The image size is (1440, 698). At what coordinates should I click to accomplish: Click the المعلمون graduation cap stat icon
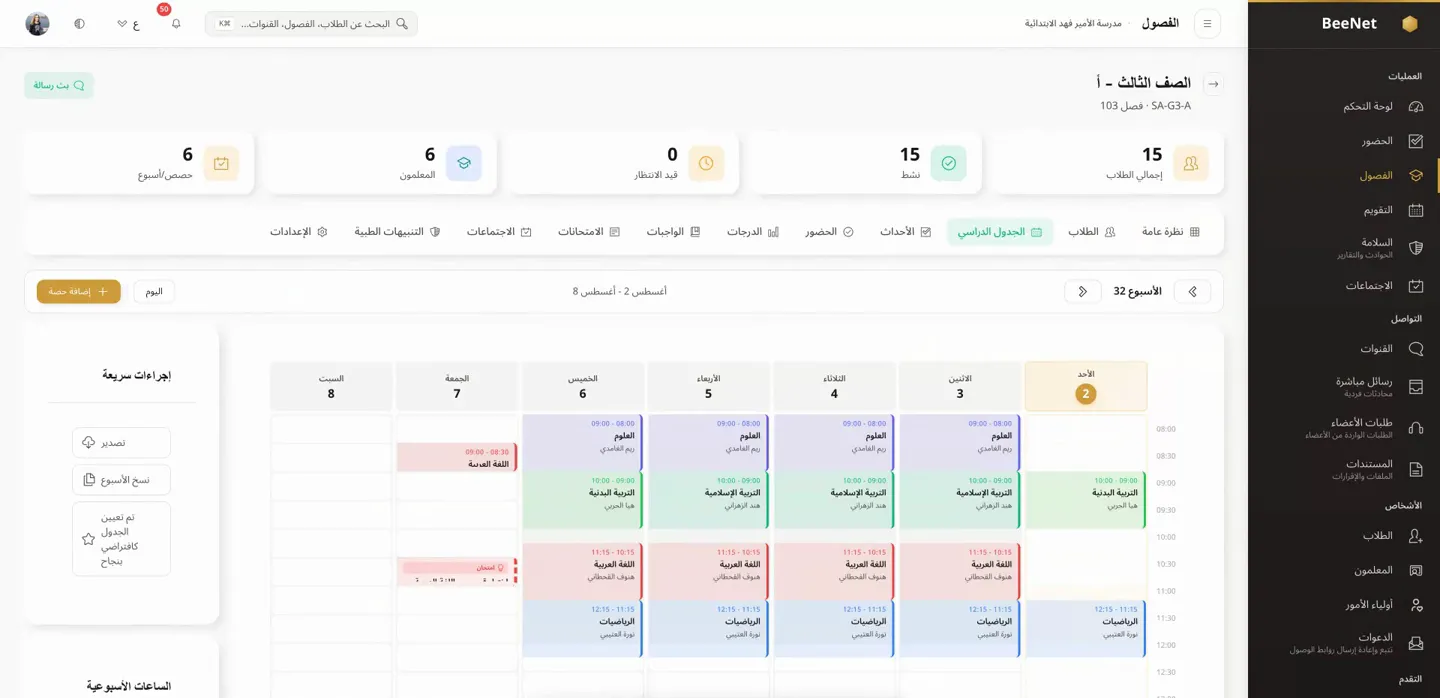pyautogui.click(x=464, y=163)
